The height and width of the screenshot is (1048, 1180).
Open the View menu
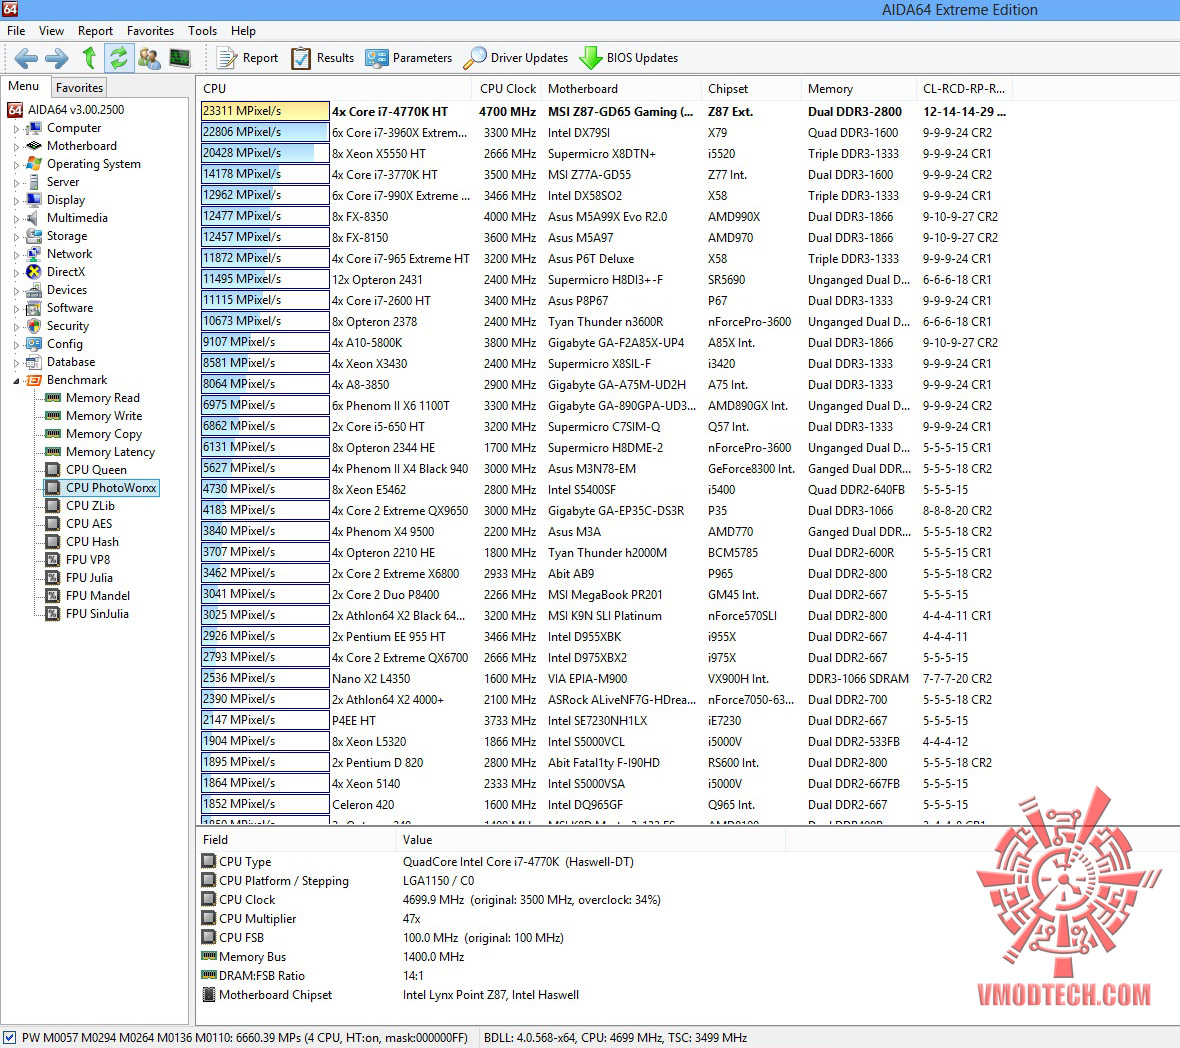[x=51, y=31]
